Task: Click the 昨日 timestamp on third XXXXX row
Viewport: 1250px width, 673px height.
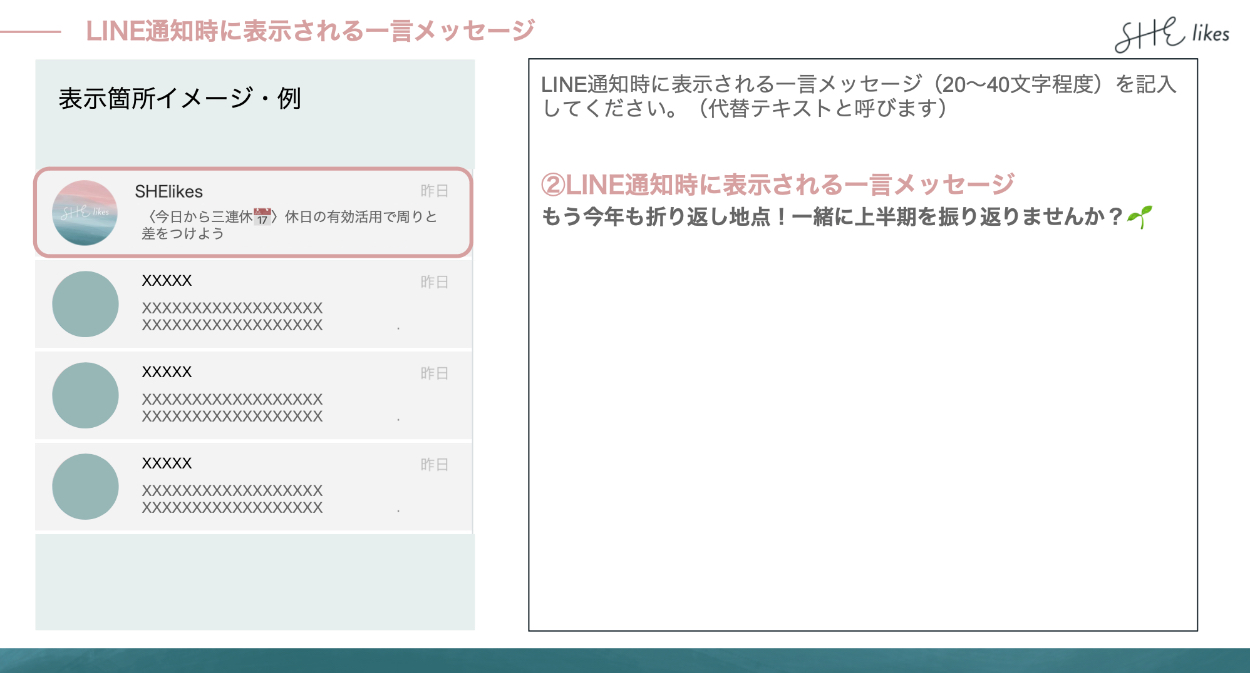Action: point(434,465)
